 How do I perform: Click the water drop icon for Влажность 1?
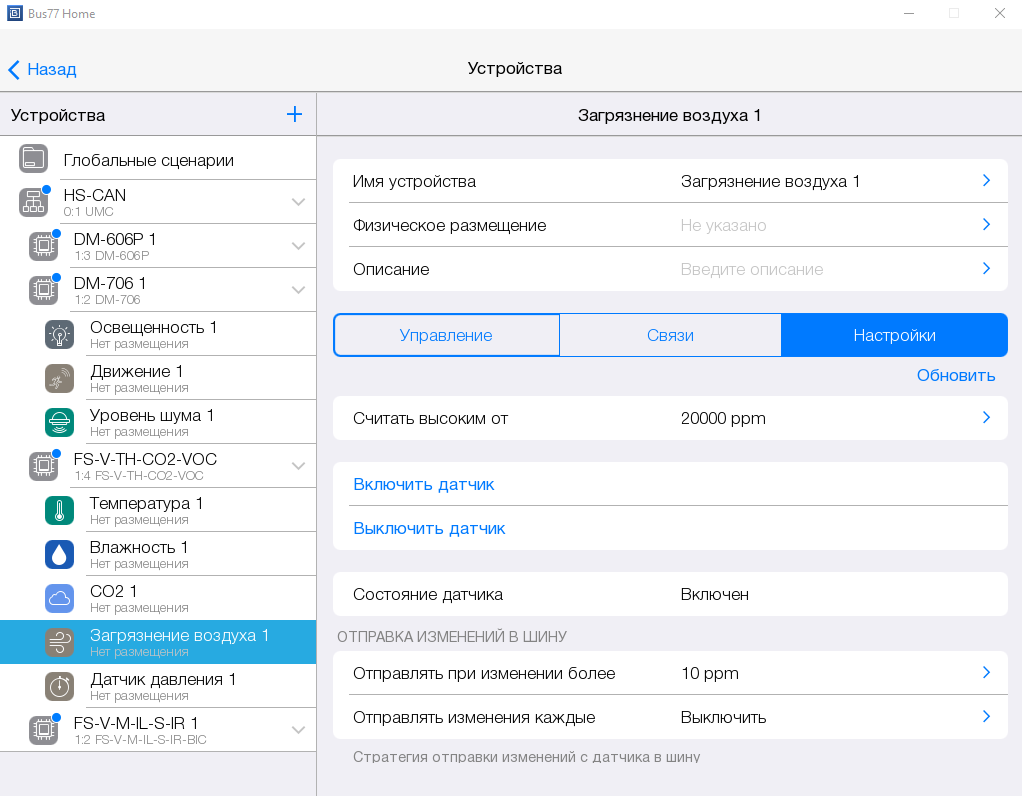[x=60, y=555]
